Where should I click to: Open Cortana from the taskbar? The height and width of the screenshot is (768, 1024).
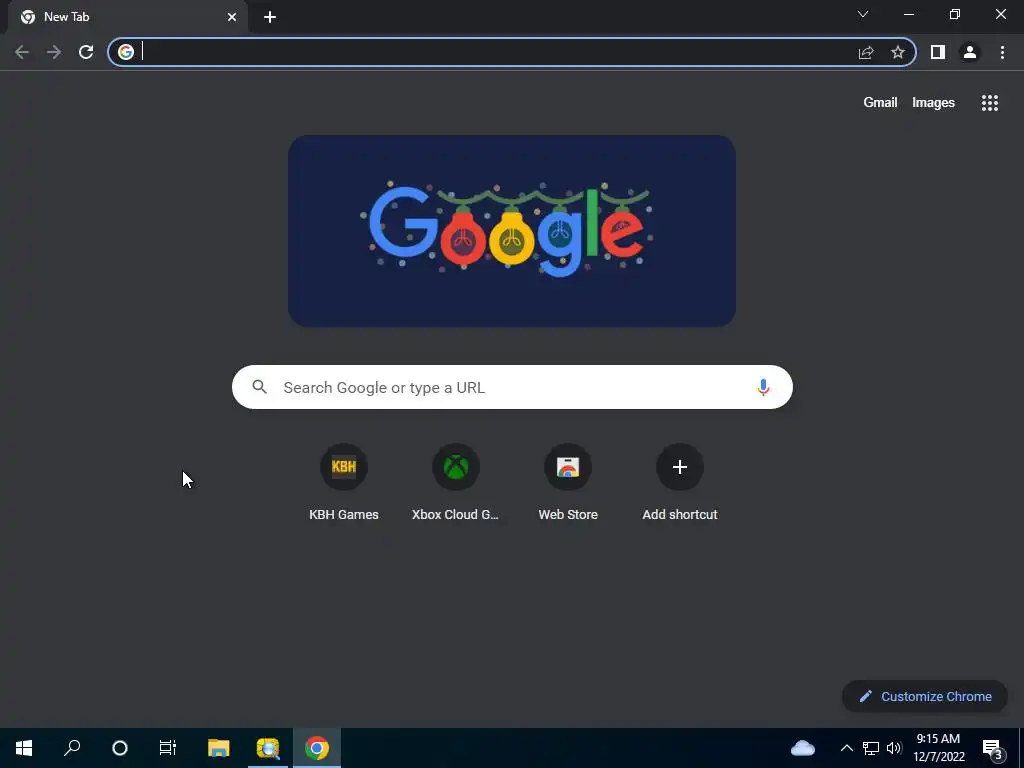120,748
